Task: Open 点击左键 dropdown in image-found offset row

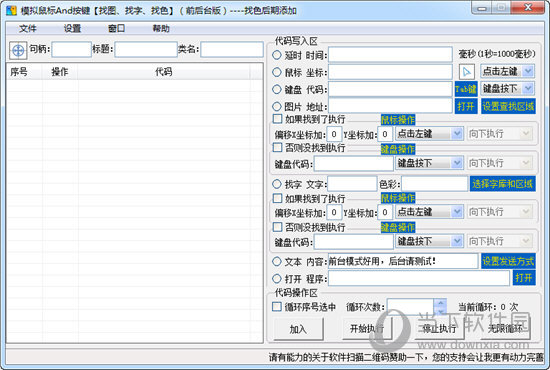Action: tap(429, 134)
